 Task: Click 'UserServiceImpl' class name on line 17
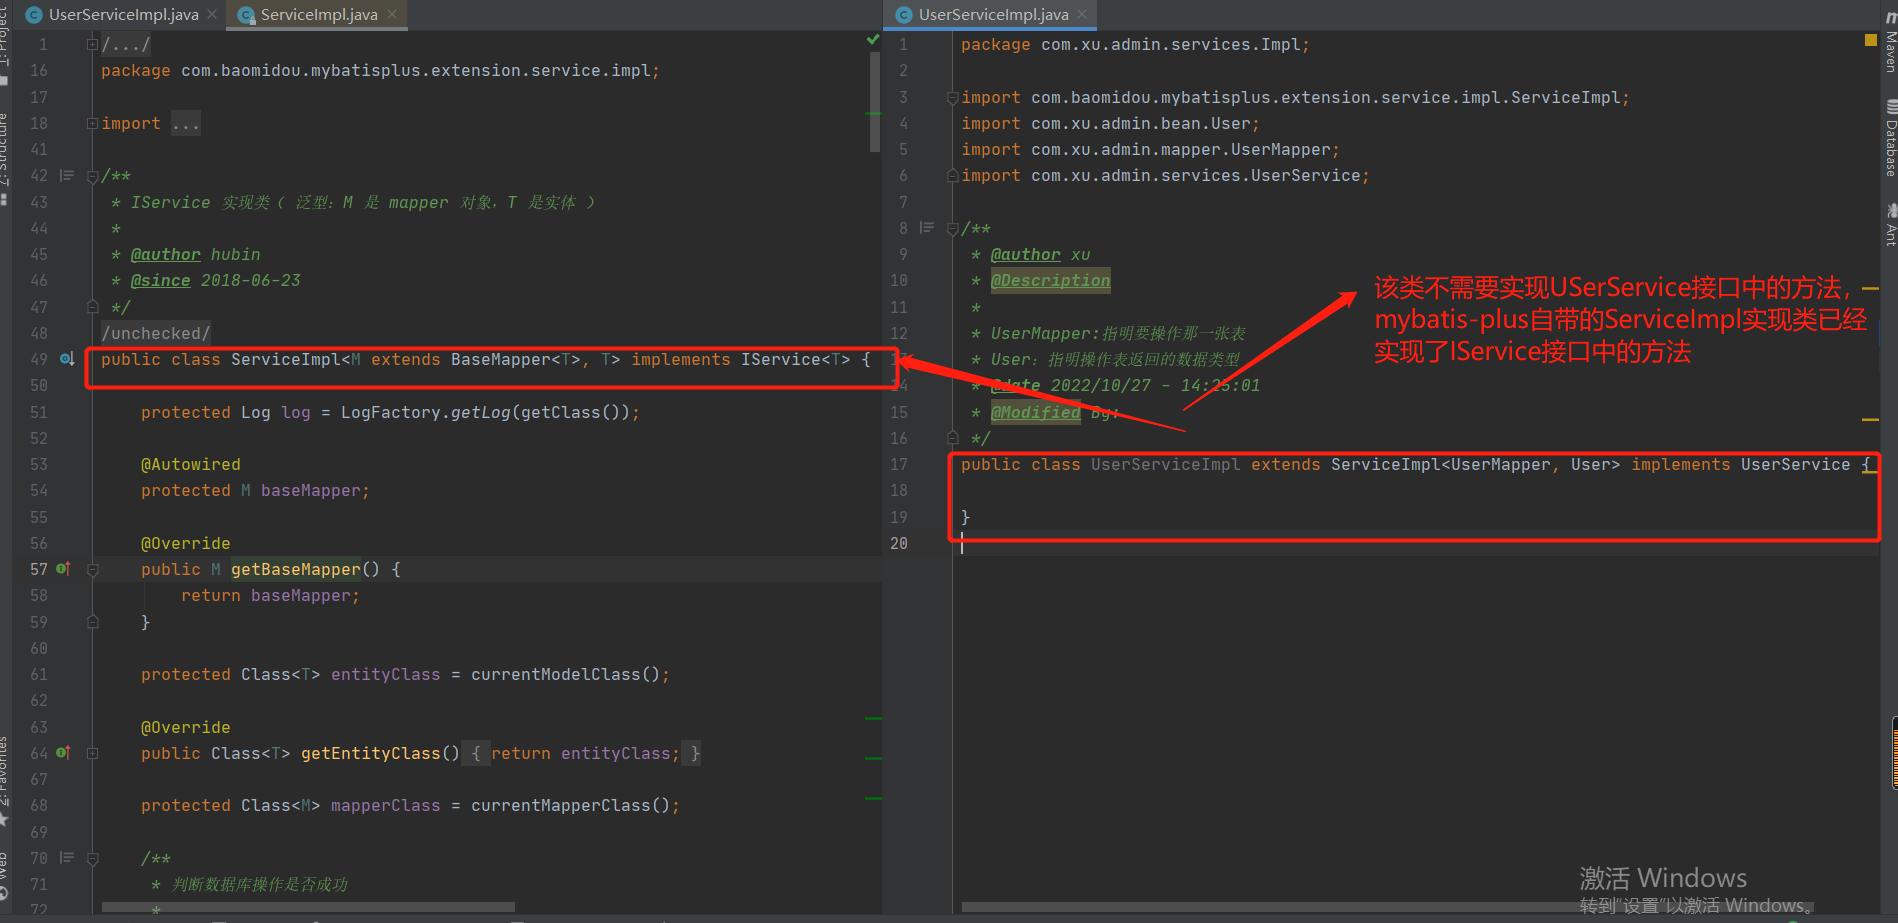click(1165, 464)
